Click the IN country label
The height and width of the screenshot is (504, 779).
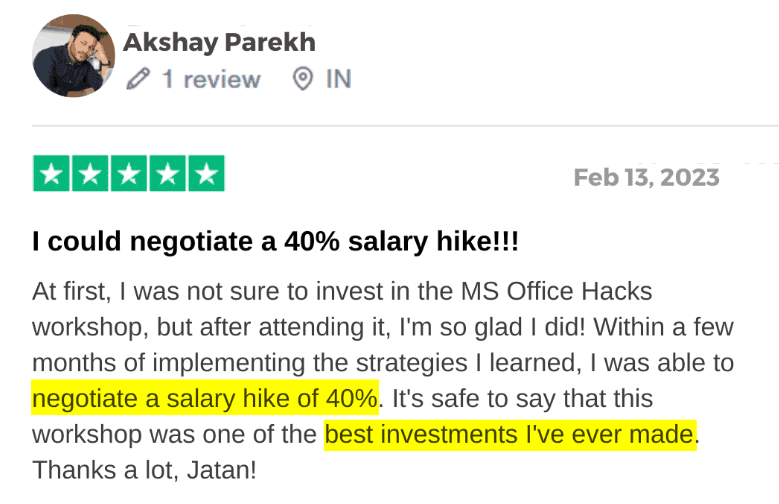[x=338, y=79]
